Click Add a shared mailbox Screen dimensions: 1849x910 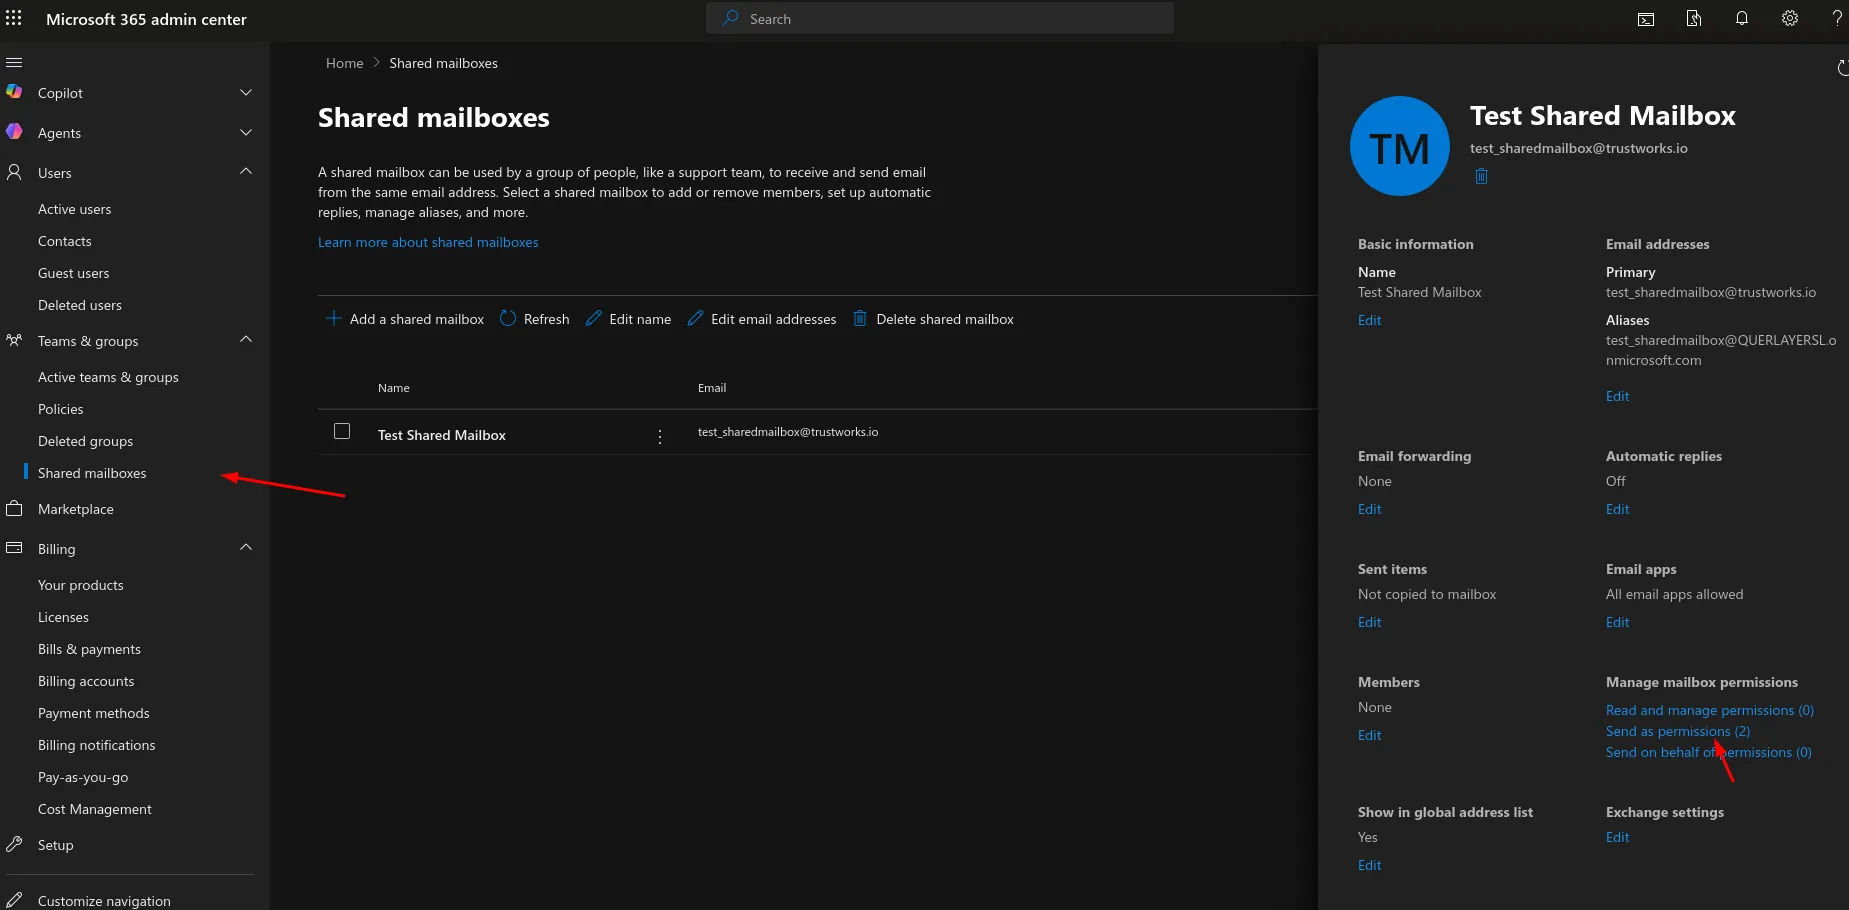click(405, 319)
